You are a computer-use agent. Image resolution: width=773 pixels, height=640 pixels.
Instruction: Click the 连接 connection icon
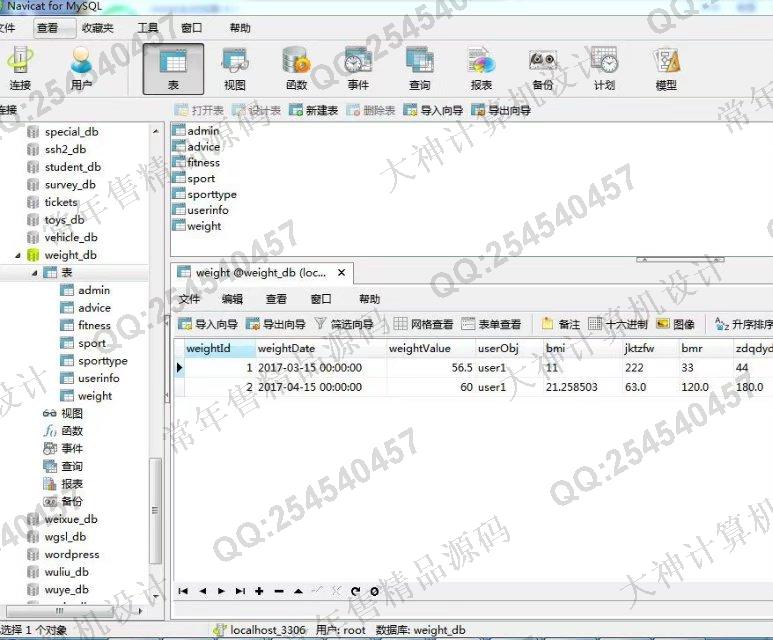(20, 68)
